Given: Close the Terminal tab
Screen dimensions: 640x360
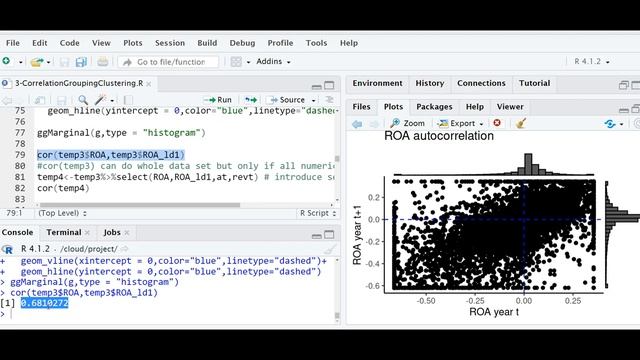Looking at the screenshot, I should click(87, 233).
